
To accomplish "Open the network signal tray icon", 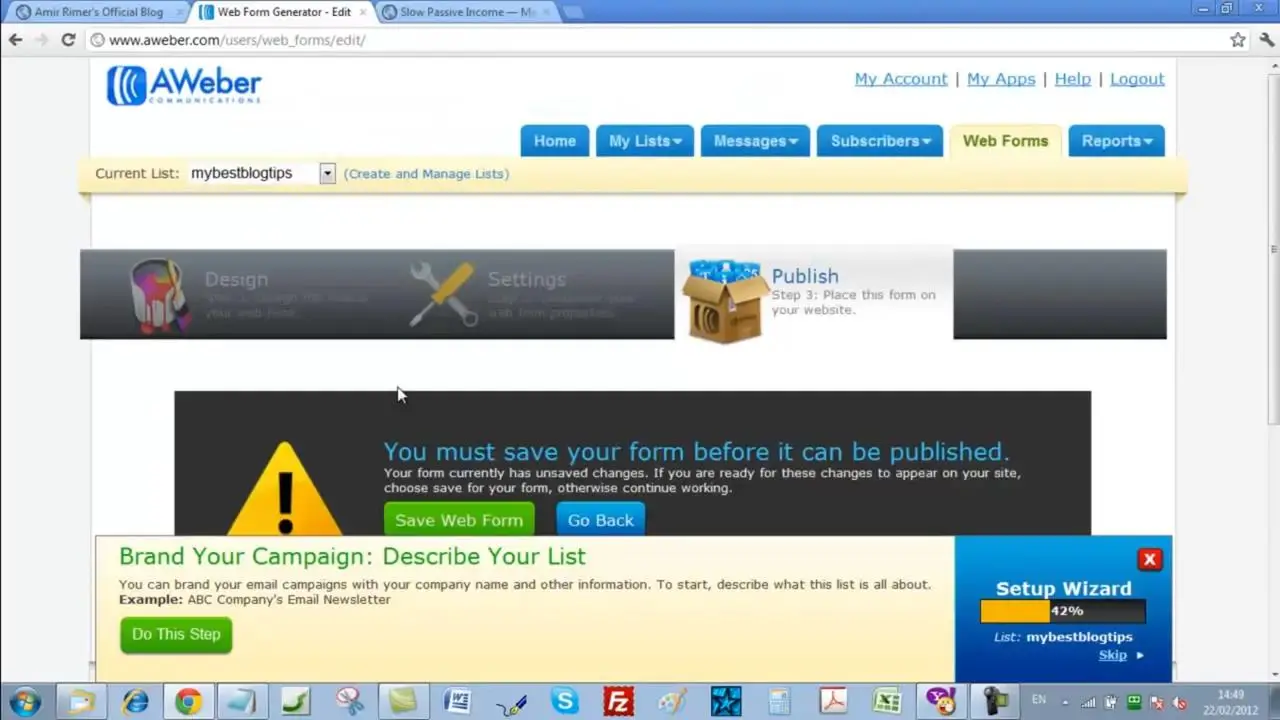I will [x=1088, y=702].
